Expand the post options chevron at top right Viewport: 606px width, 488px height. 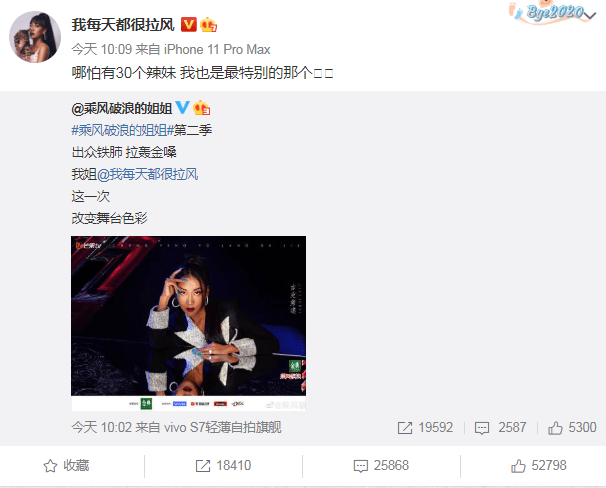point(590,15)
